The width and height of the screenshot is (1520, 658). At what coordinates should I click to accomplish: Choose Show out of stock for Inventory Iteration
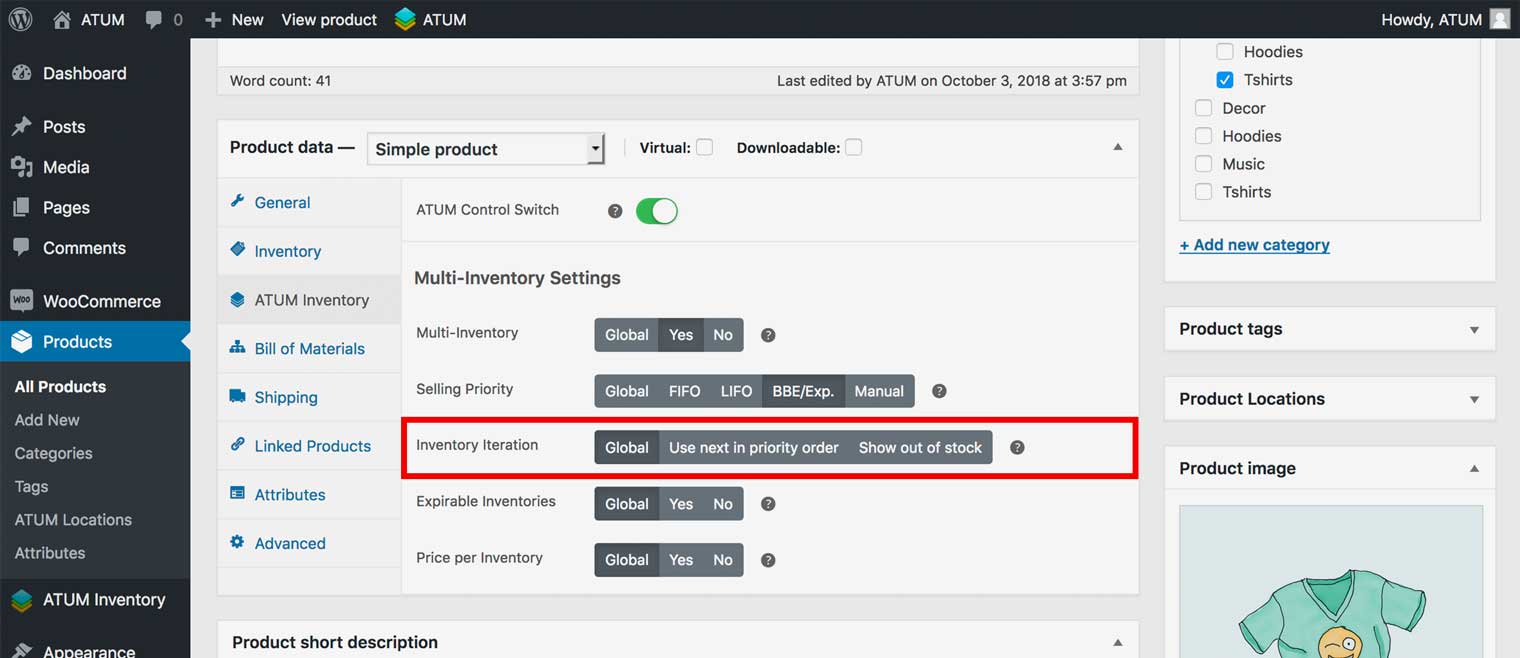pyautogui.click(x=920, y=447)
